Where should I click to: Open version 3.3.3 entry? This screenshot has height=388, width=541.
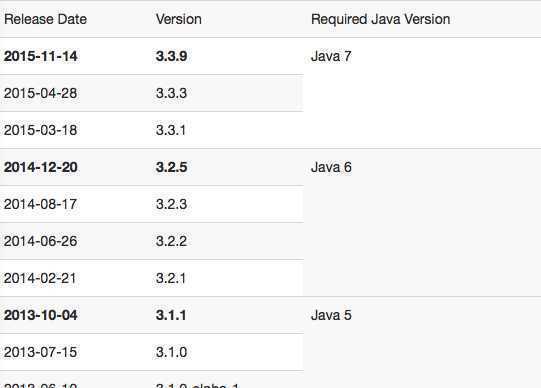pyautogui.click(x=171, y=93)
